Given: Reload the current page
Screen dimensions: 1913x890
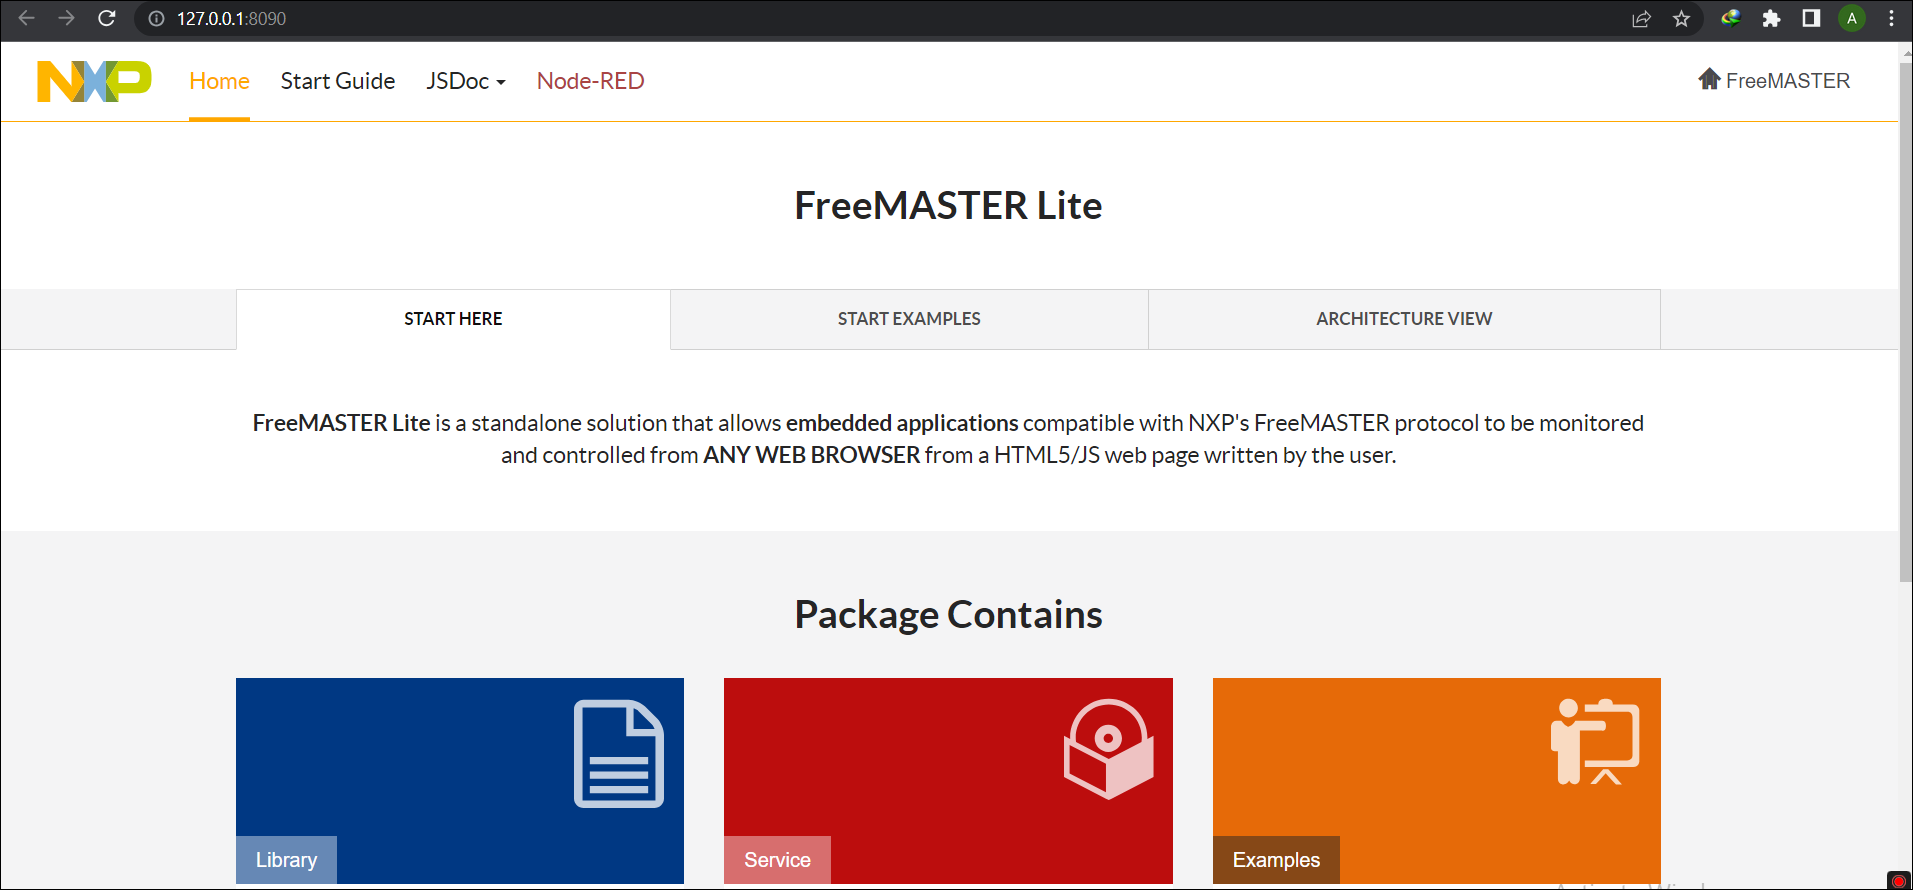Looking at the screenshot, I should (107, 18).
